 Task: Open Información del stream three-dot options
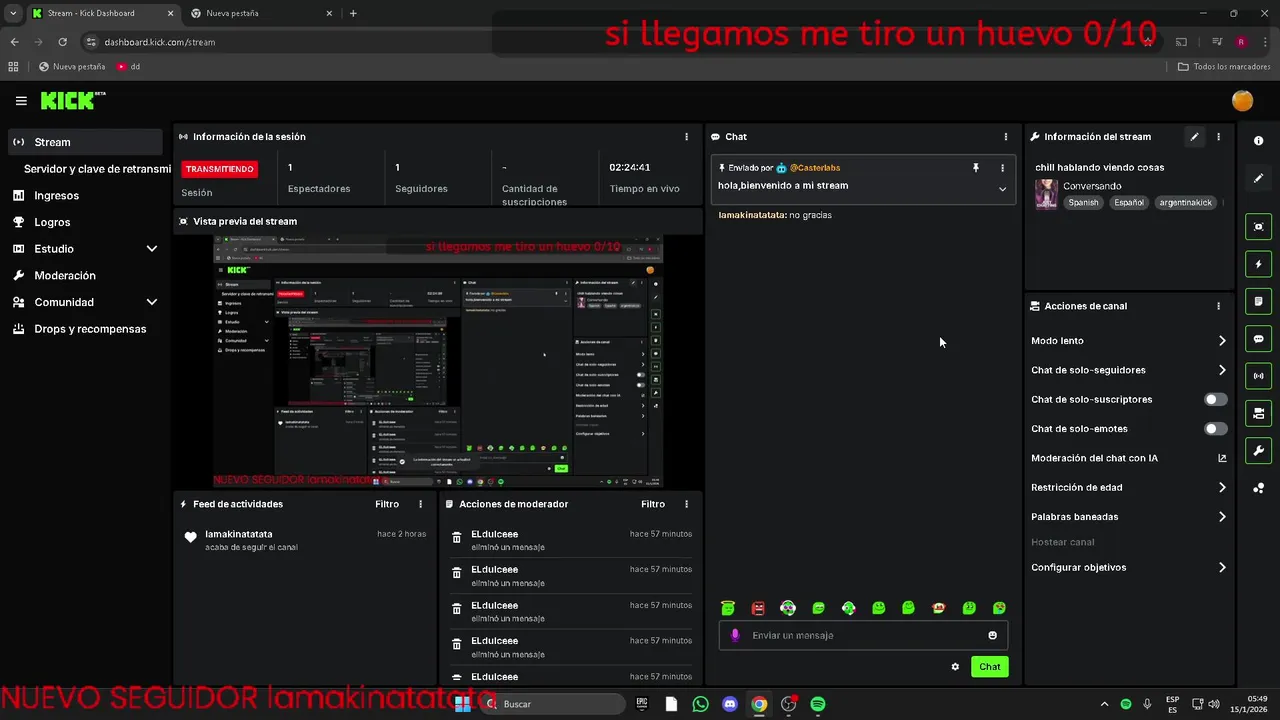1218,137
